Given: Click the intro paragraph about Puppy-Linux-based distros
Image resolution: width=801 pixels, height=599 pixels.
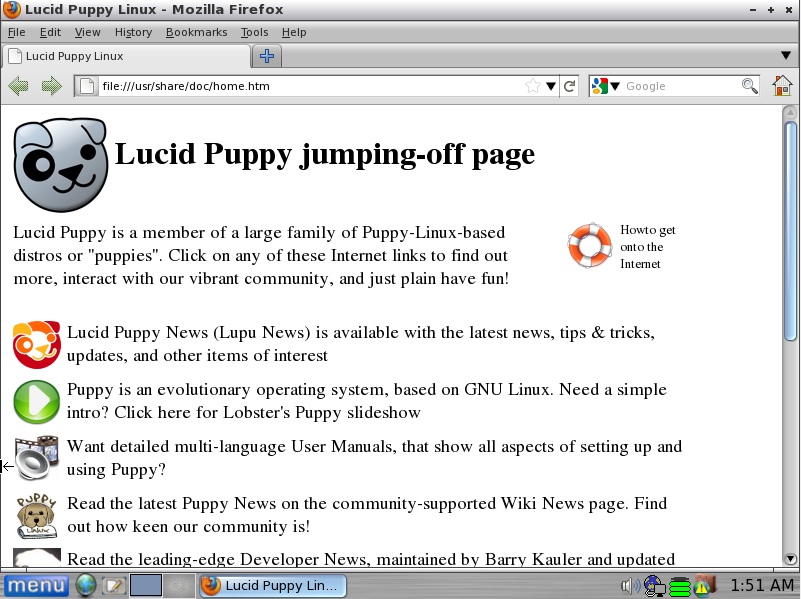Looking at the screenshot, I should coord(261,255).
